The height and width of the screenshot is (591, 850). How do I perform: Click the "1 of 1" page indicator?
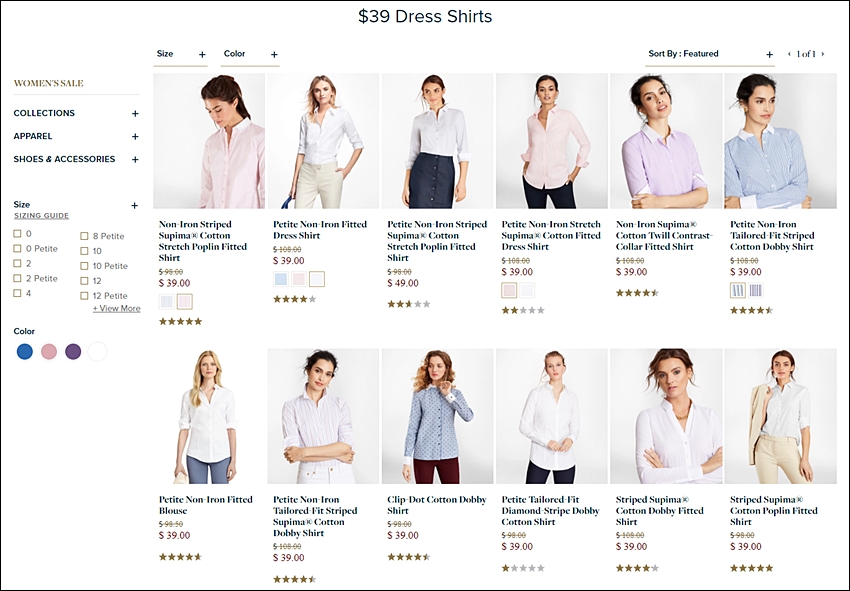[806, 54]
